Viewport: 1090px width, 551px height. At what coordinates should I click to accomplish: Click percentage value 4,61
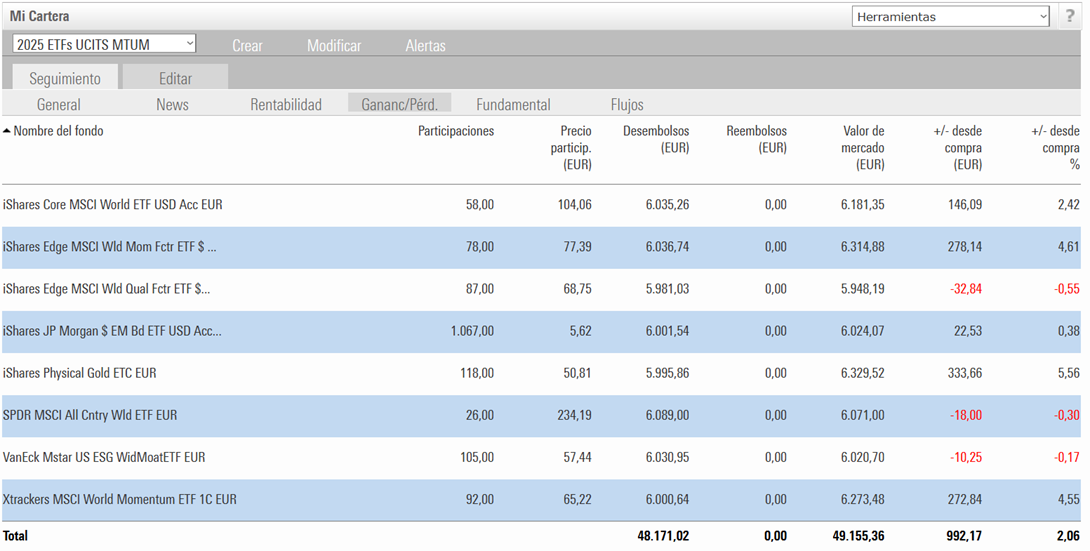click(1068, 247)
